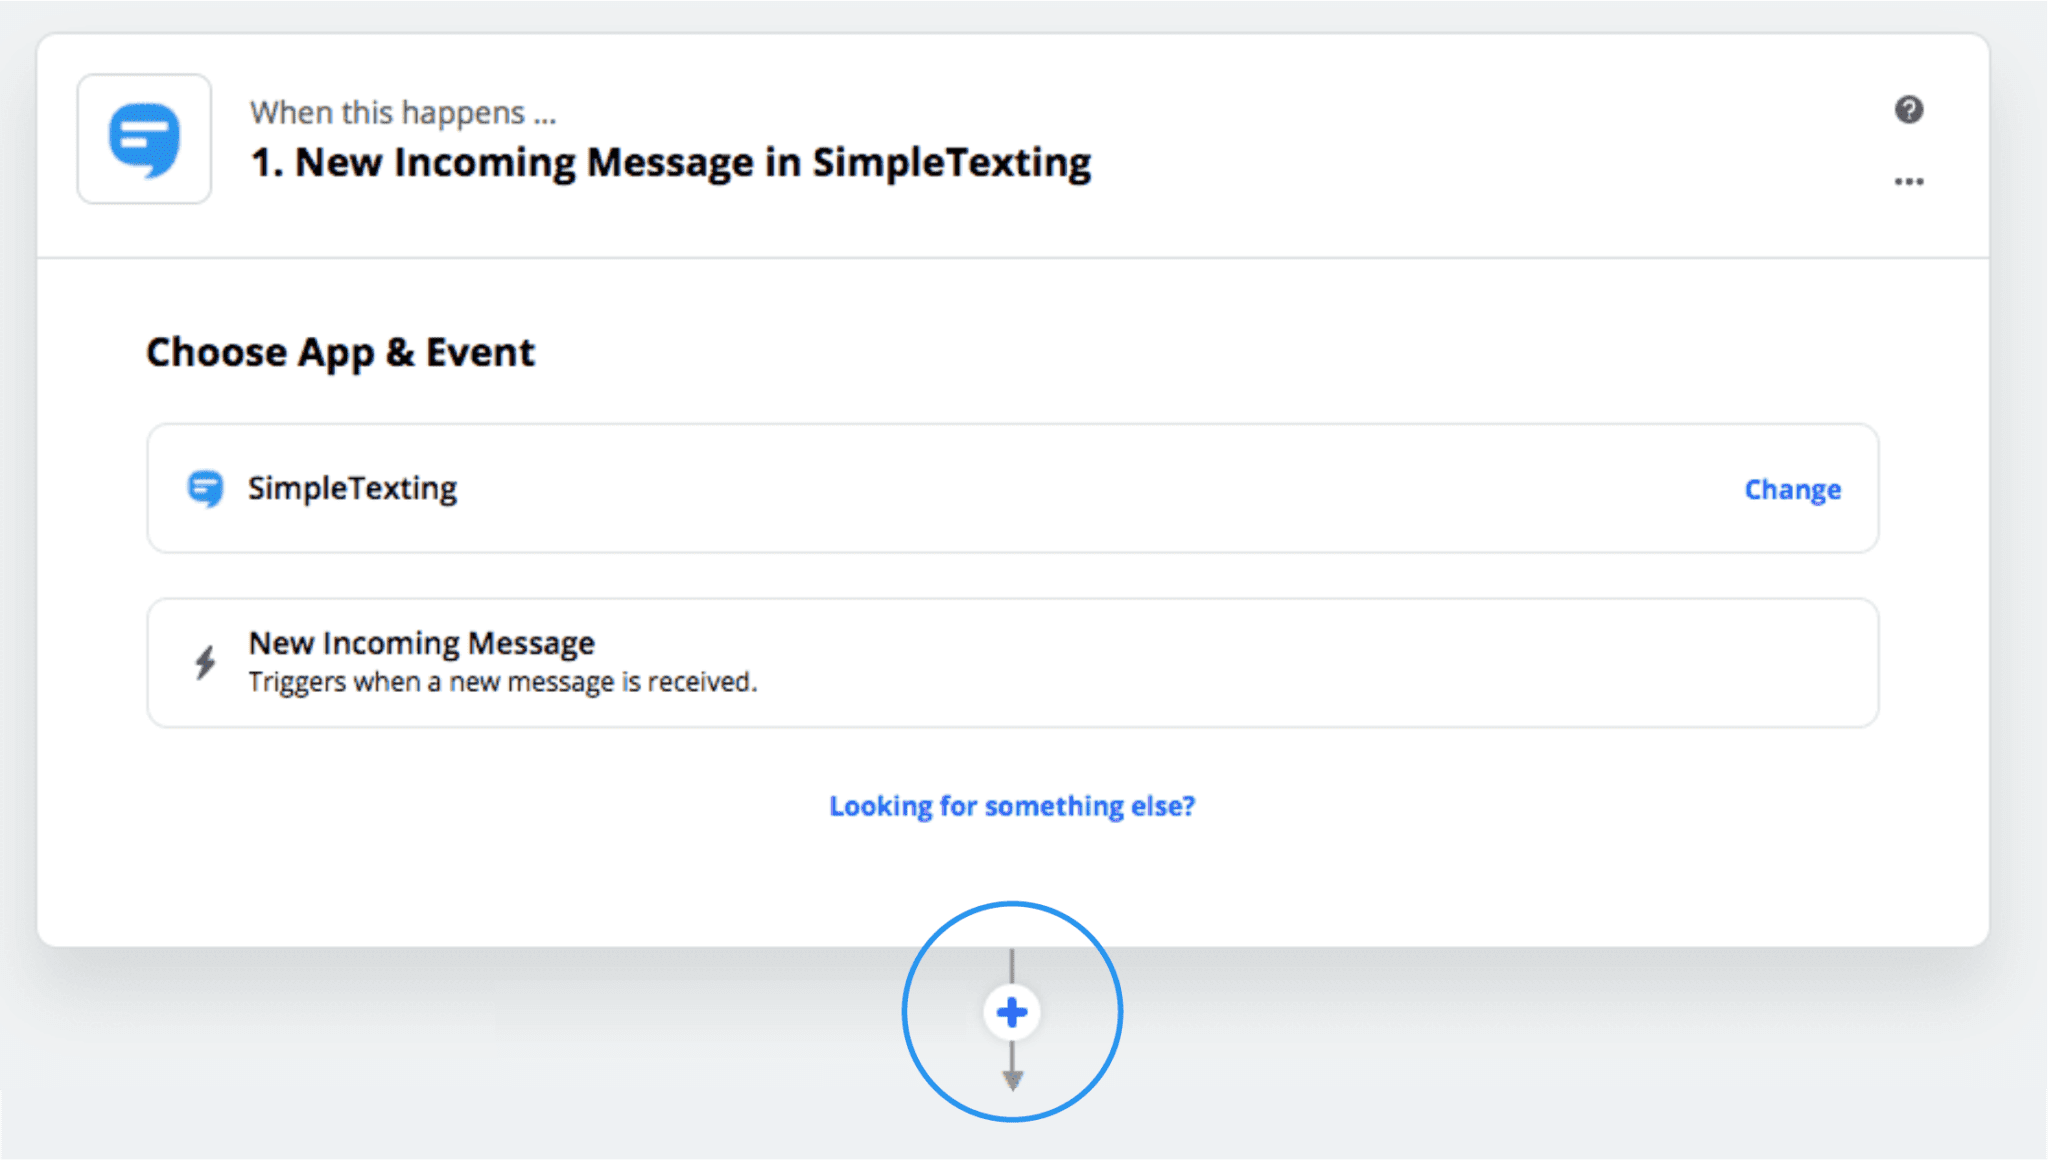Open Looking for something else link
Viewport: 2048px width, 1160px height.
[x=1012, y=805]
